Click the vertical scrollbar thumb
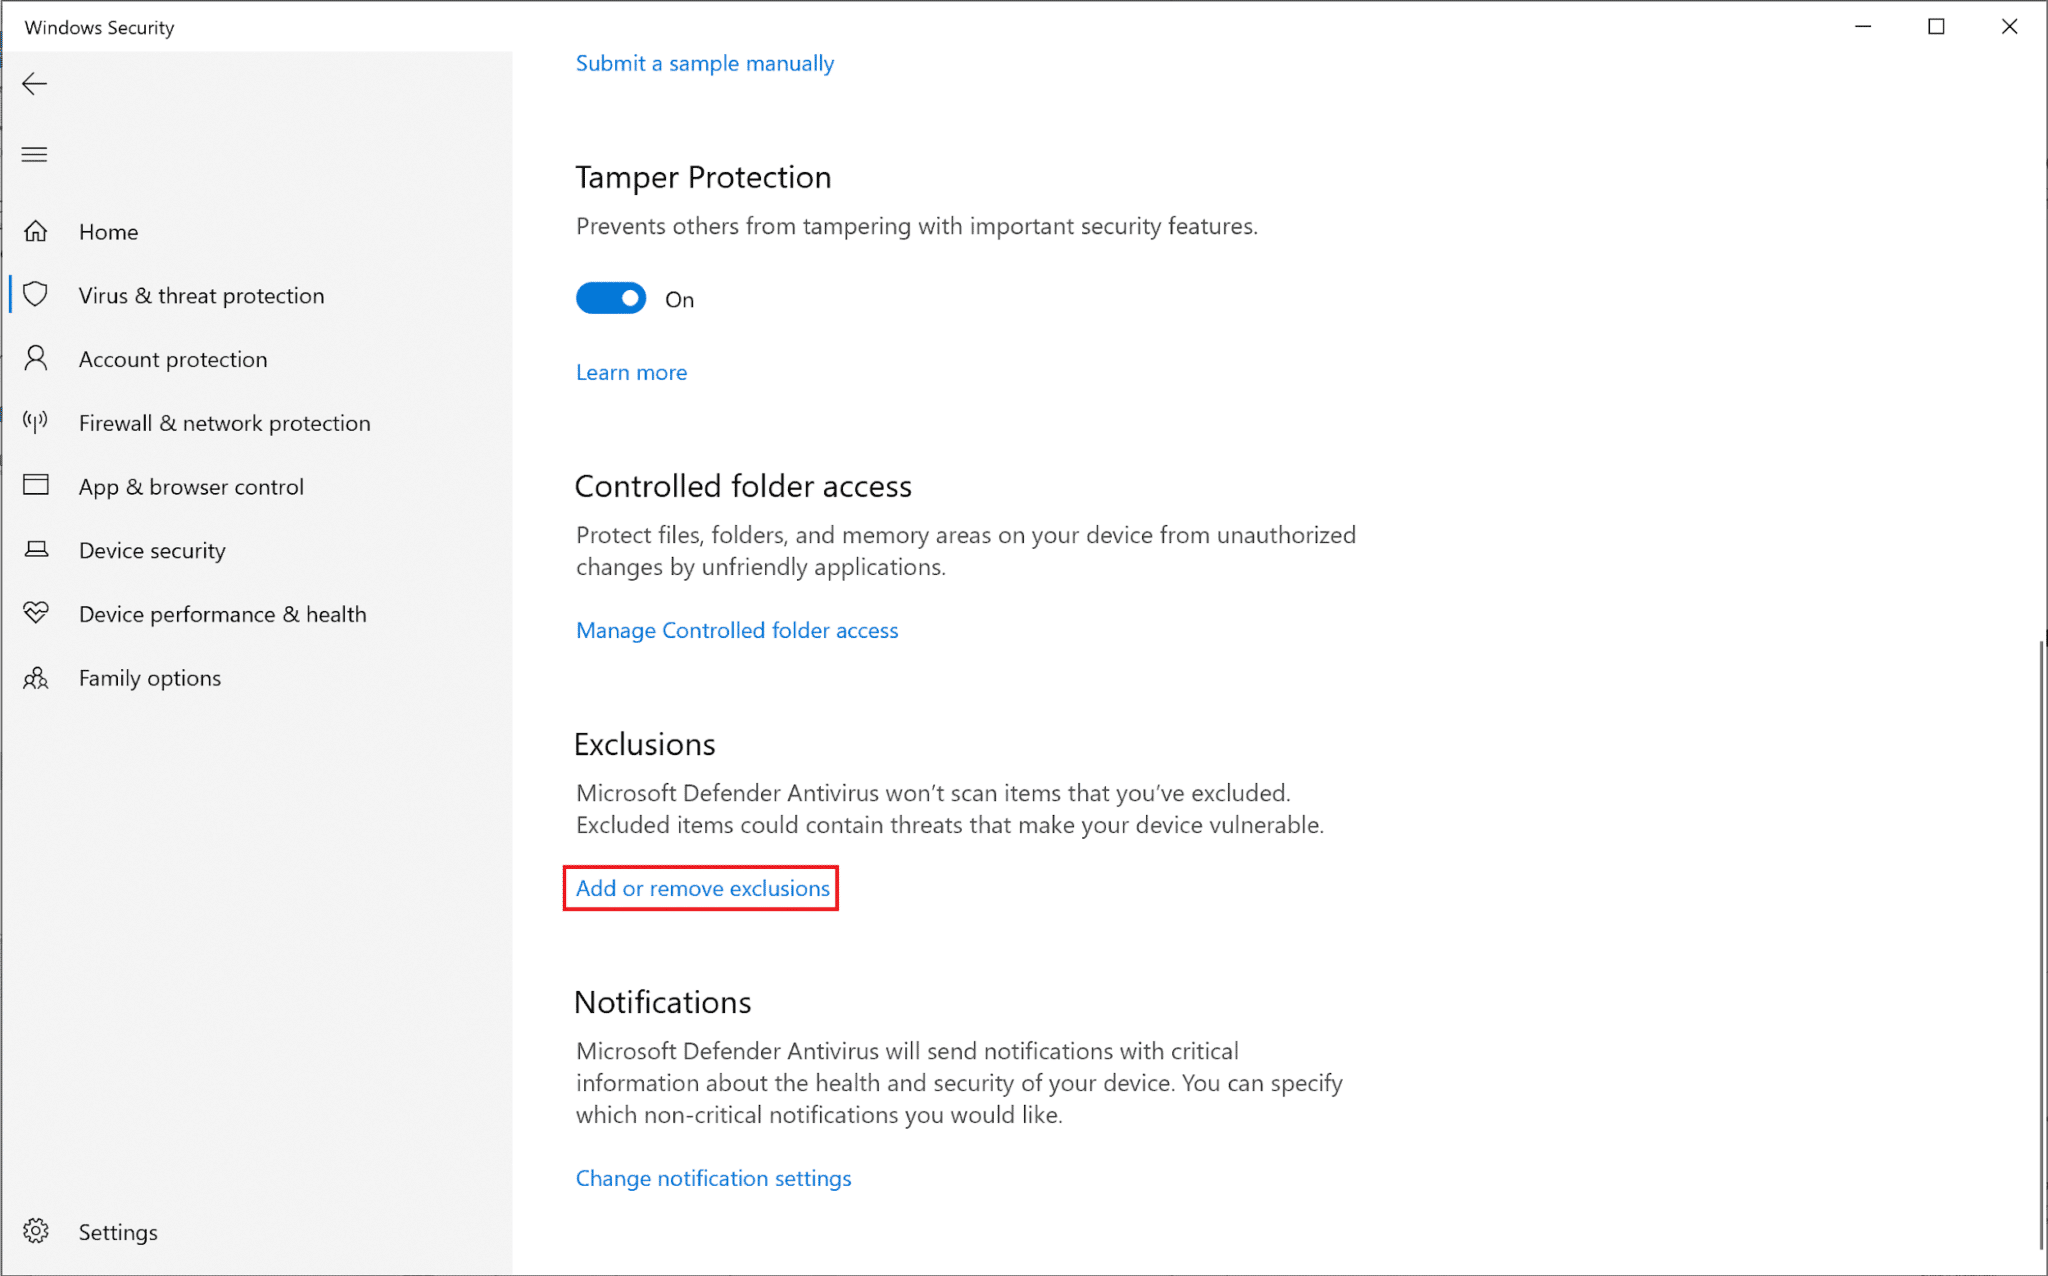 point(2041,944)
